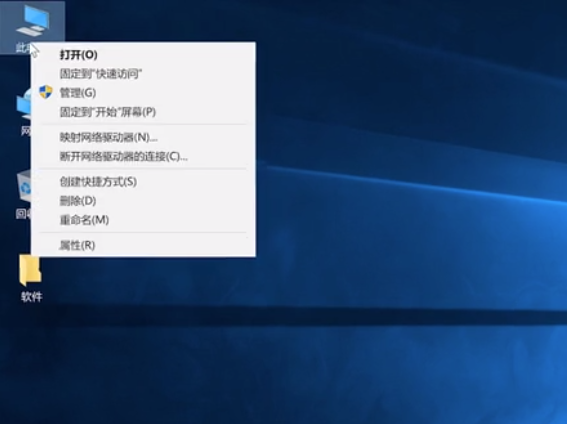
Task: Click the shield icon beside 管理(G)
Action: [46, 92]
